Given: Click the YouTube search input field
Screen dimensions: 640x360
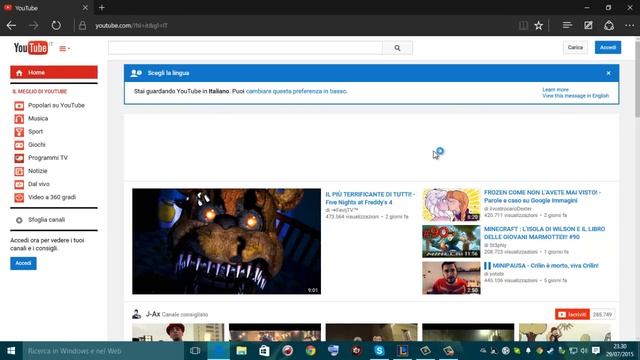Looking at the screenshot, I should pos(245,48).
